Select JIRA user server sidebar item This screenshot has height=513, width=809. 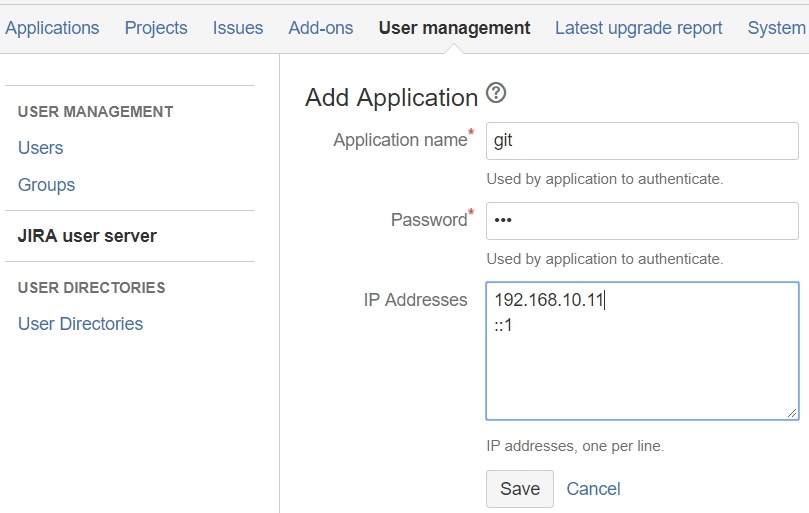[87, 236]
